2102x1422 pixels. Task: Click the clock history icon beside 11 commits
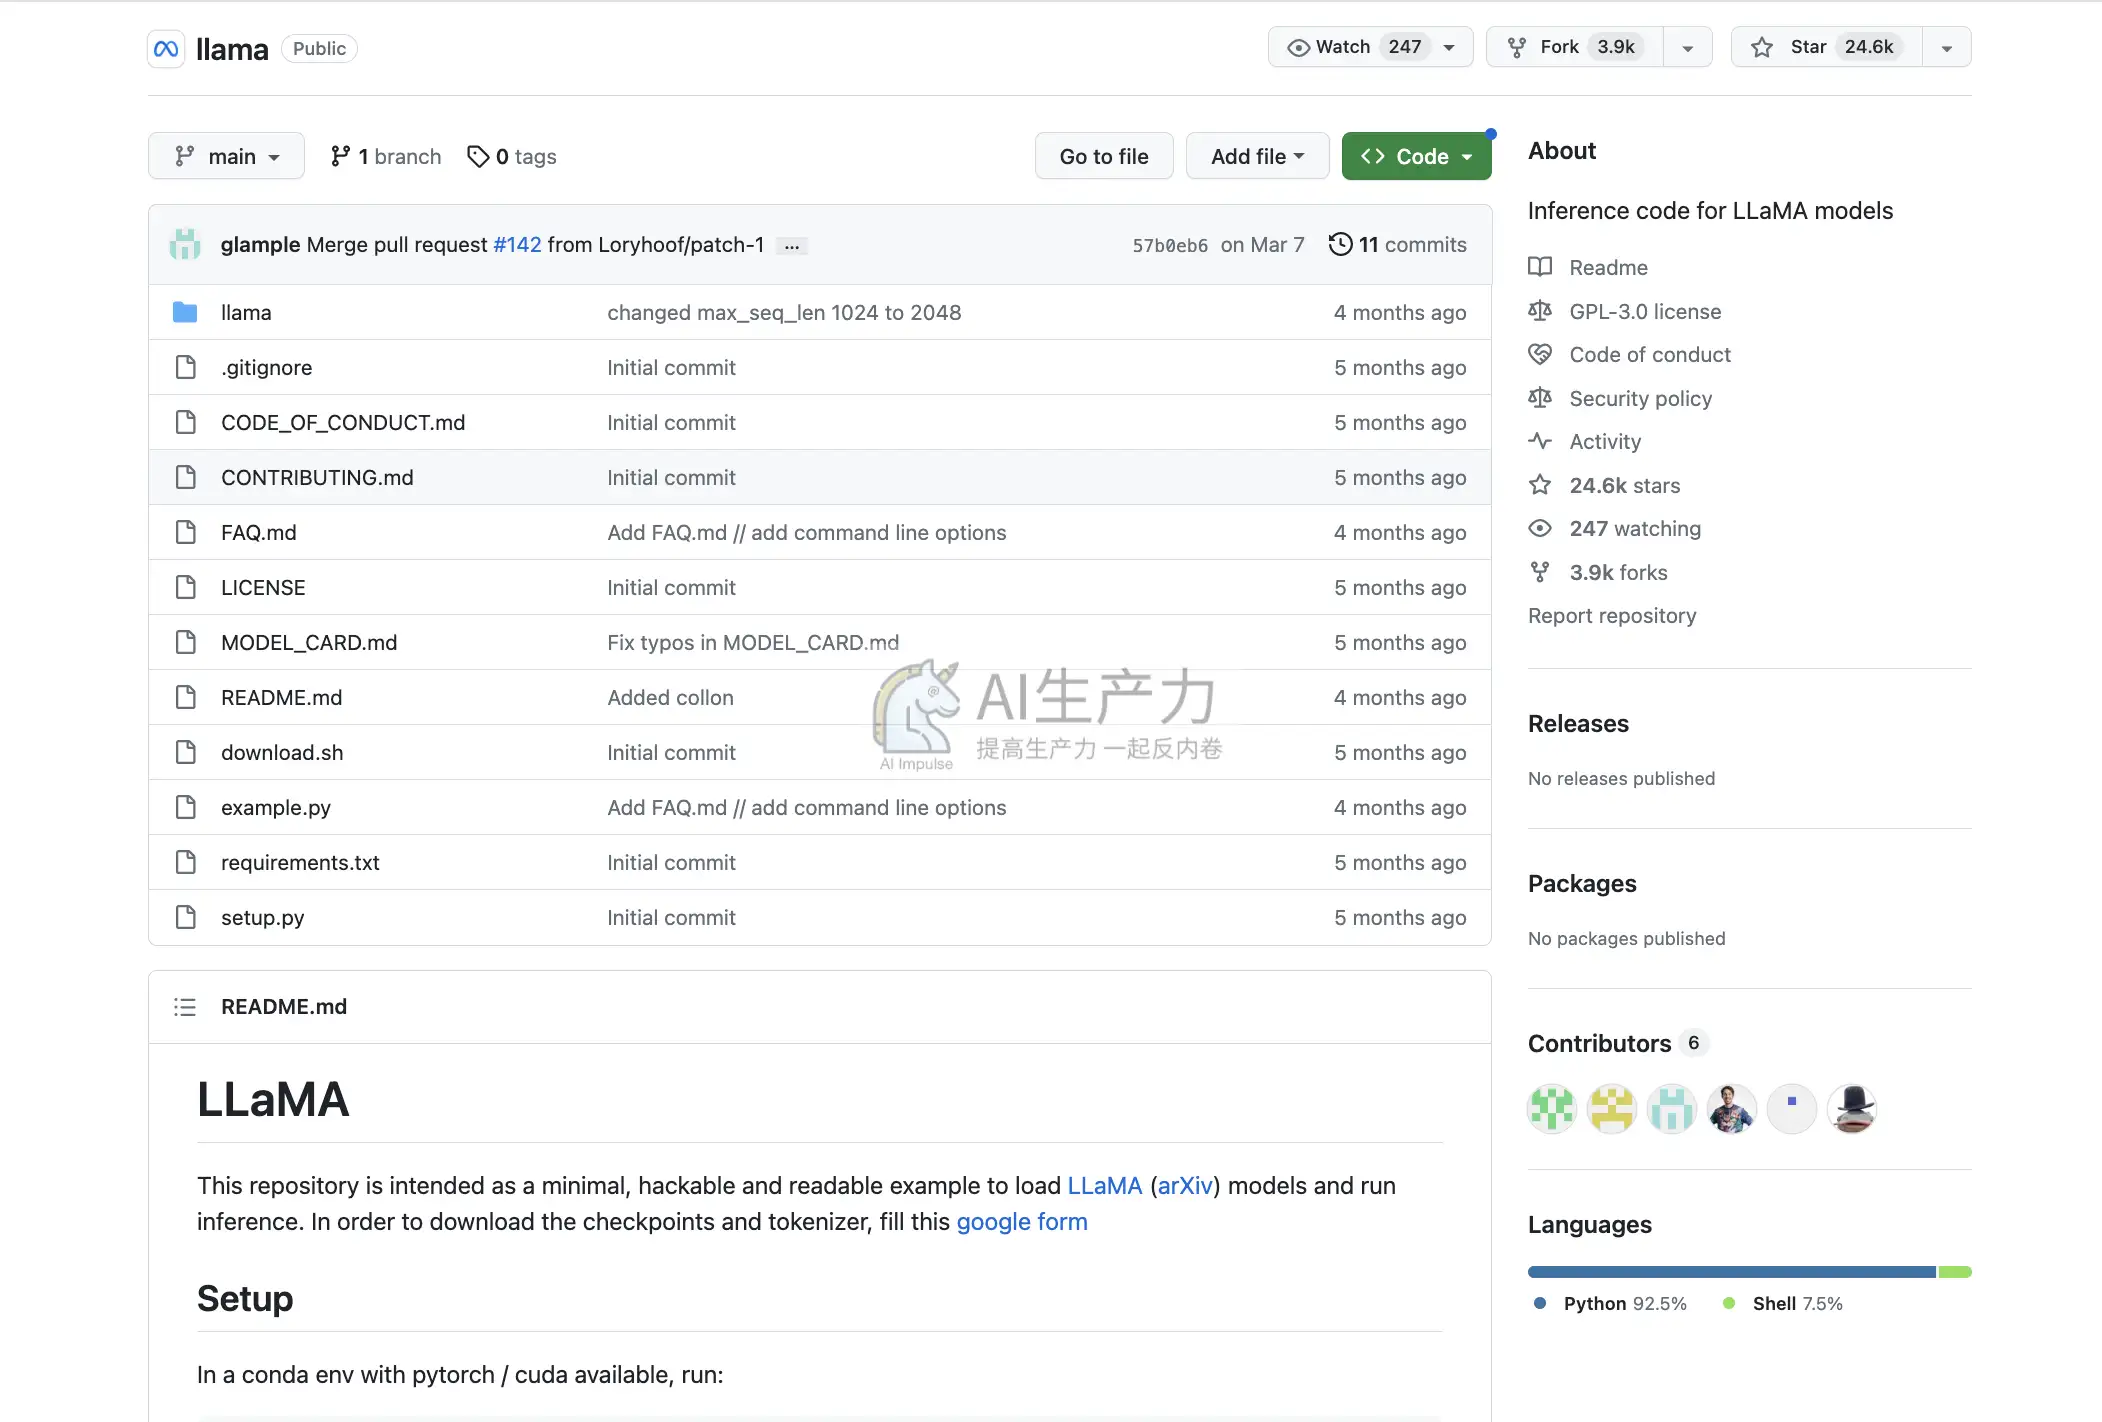coord(1340,244)
